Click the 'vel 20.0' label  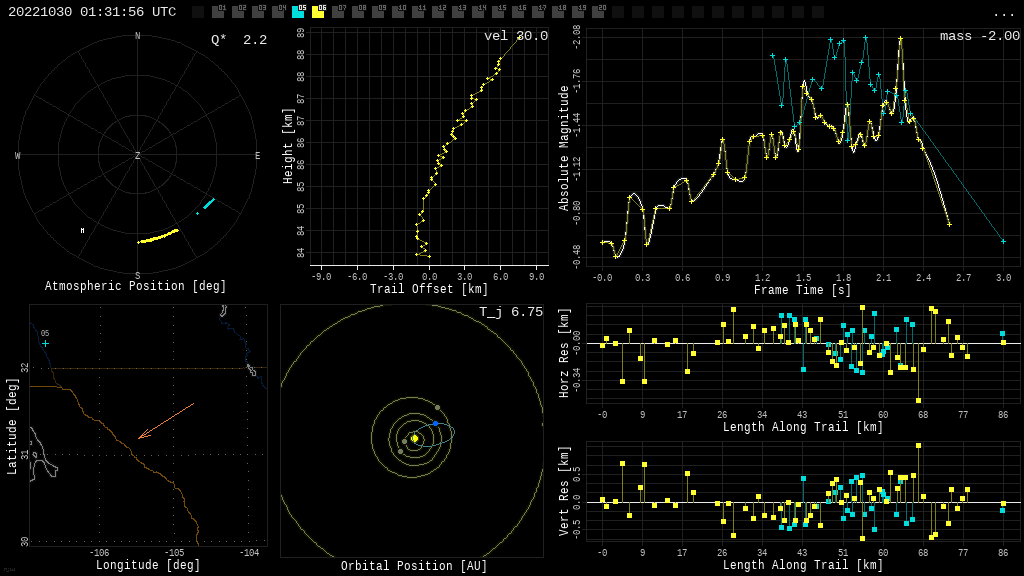[516, 36]
